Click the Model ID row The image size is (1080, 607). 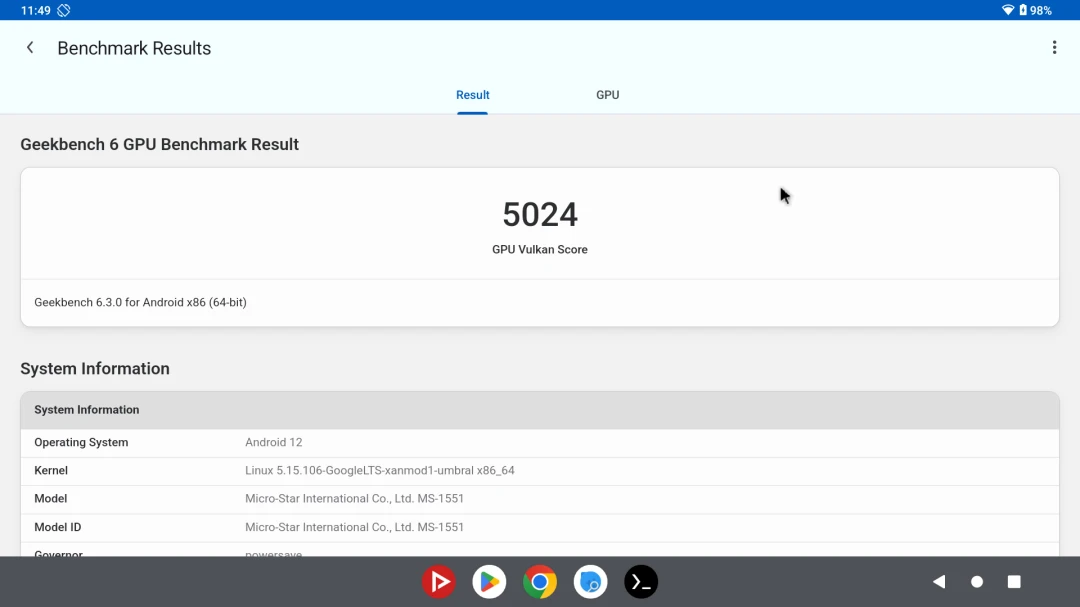point(540,527)
